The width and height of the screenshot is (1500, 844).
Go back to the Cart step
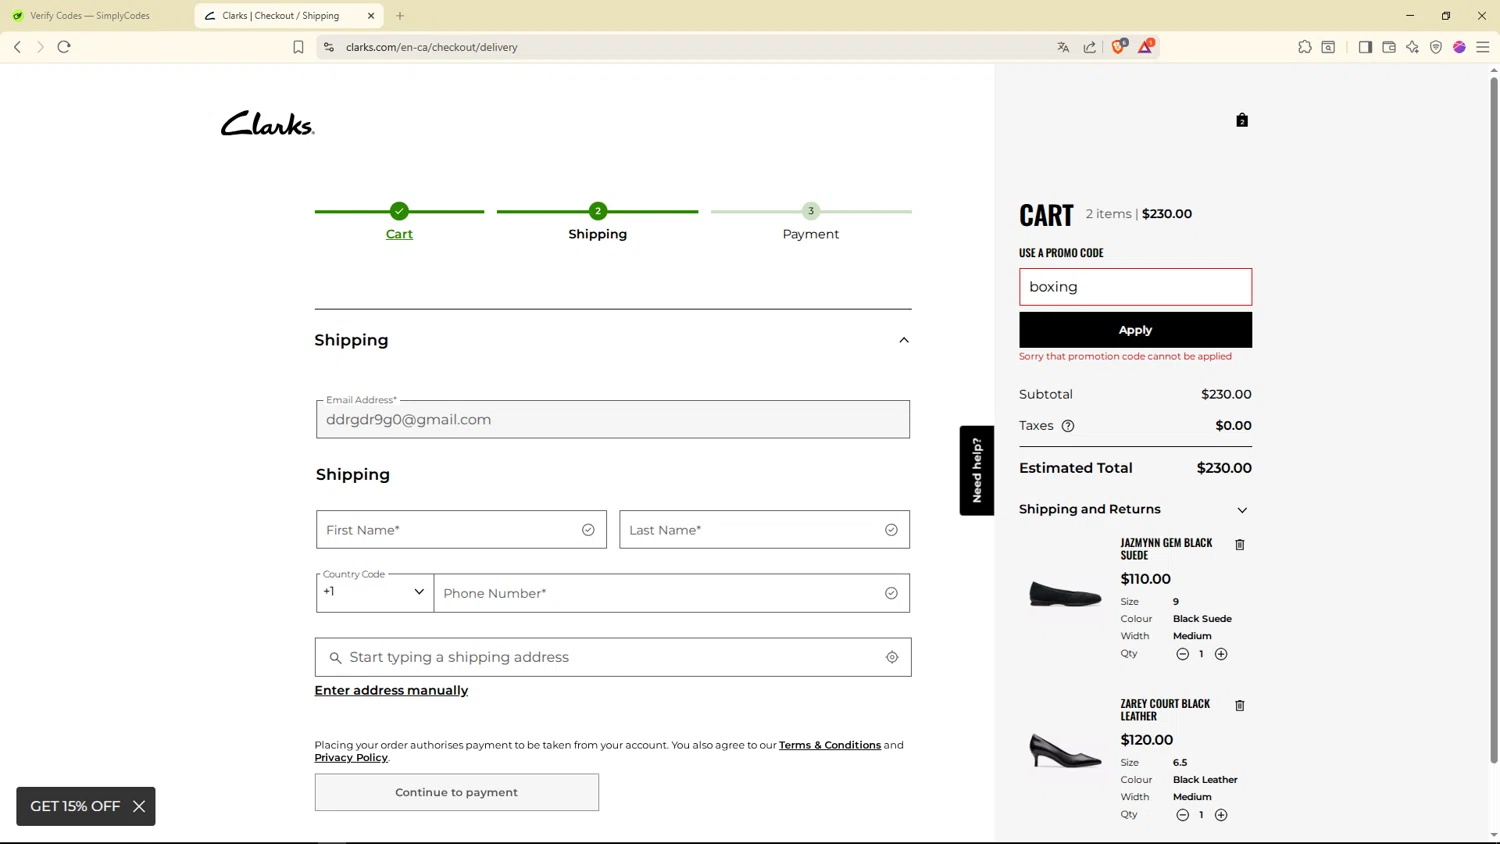click(399, 234)
